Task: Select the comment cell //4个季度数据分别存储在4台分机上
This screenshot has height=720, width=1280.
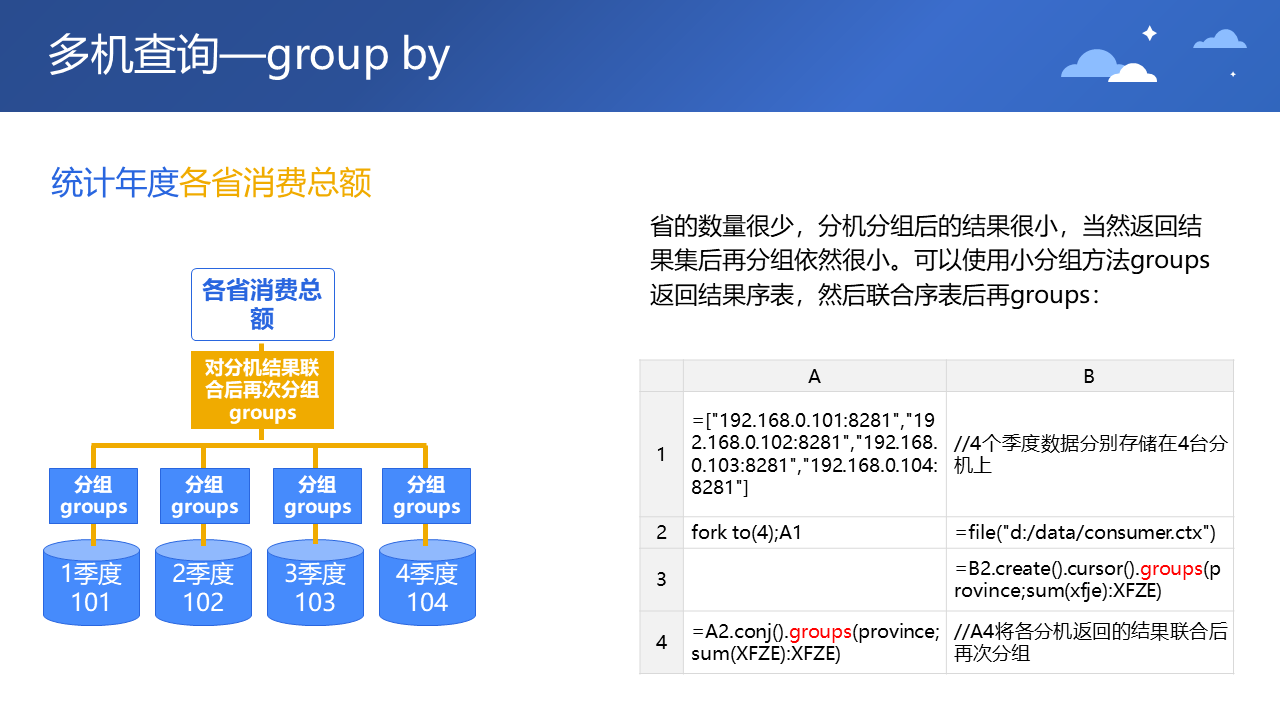Action: pyautogui.click(x=1090, y=454)
